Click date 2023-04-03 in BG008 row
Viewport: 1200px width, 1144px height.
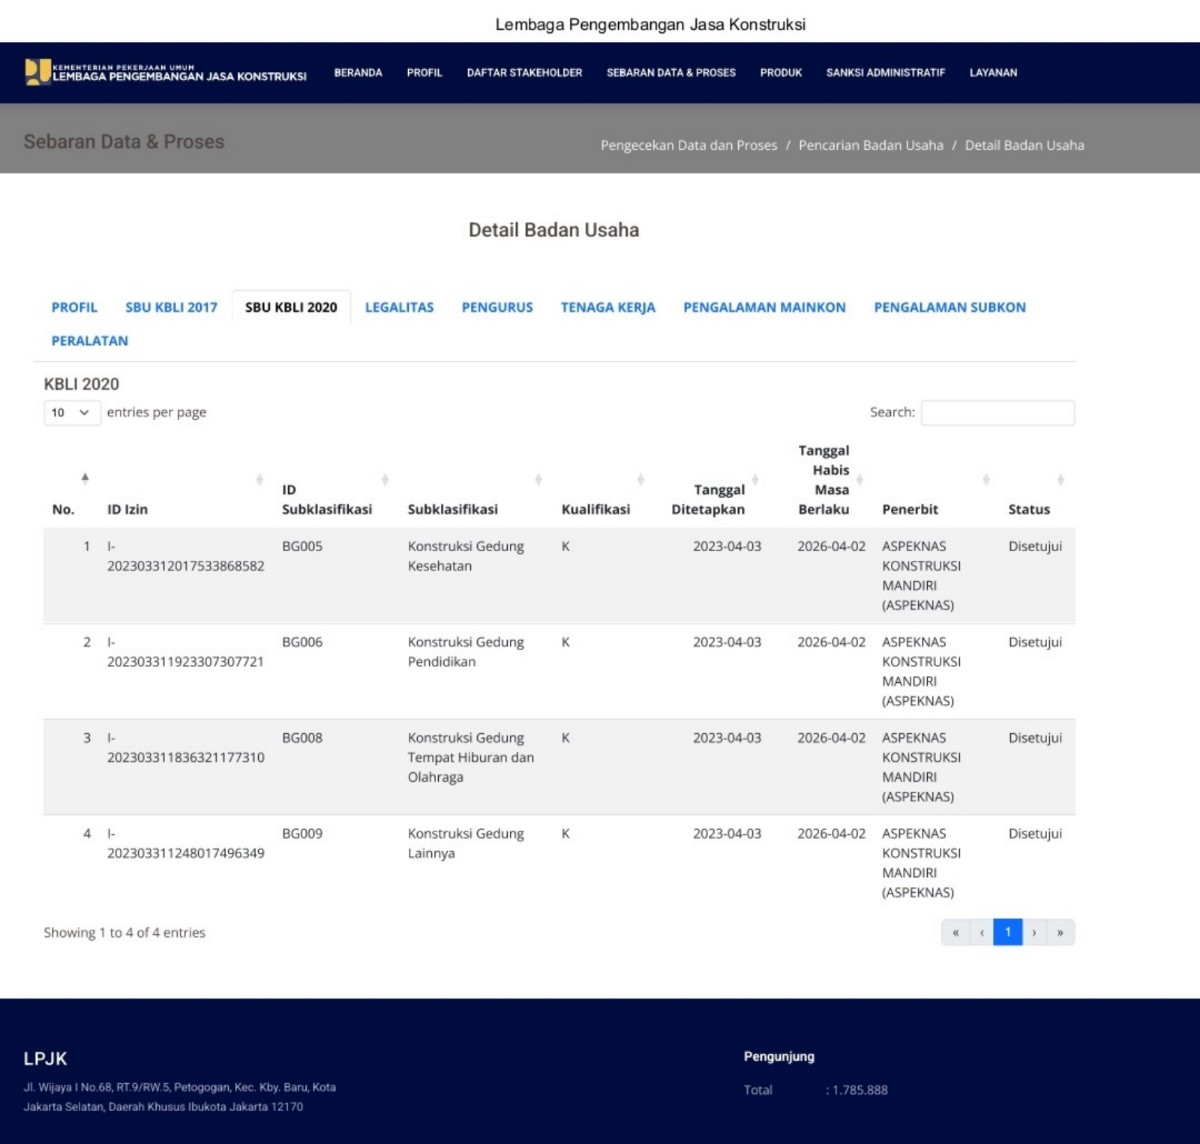pyautogui.click(x=727, y=738)
